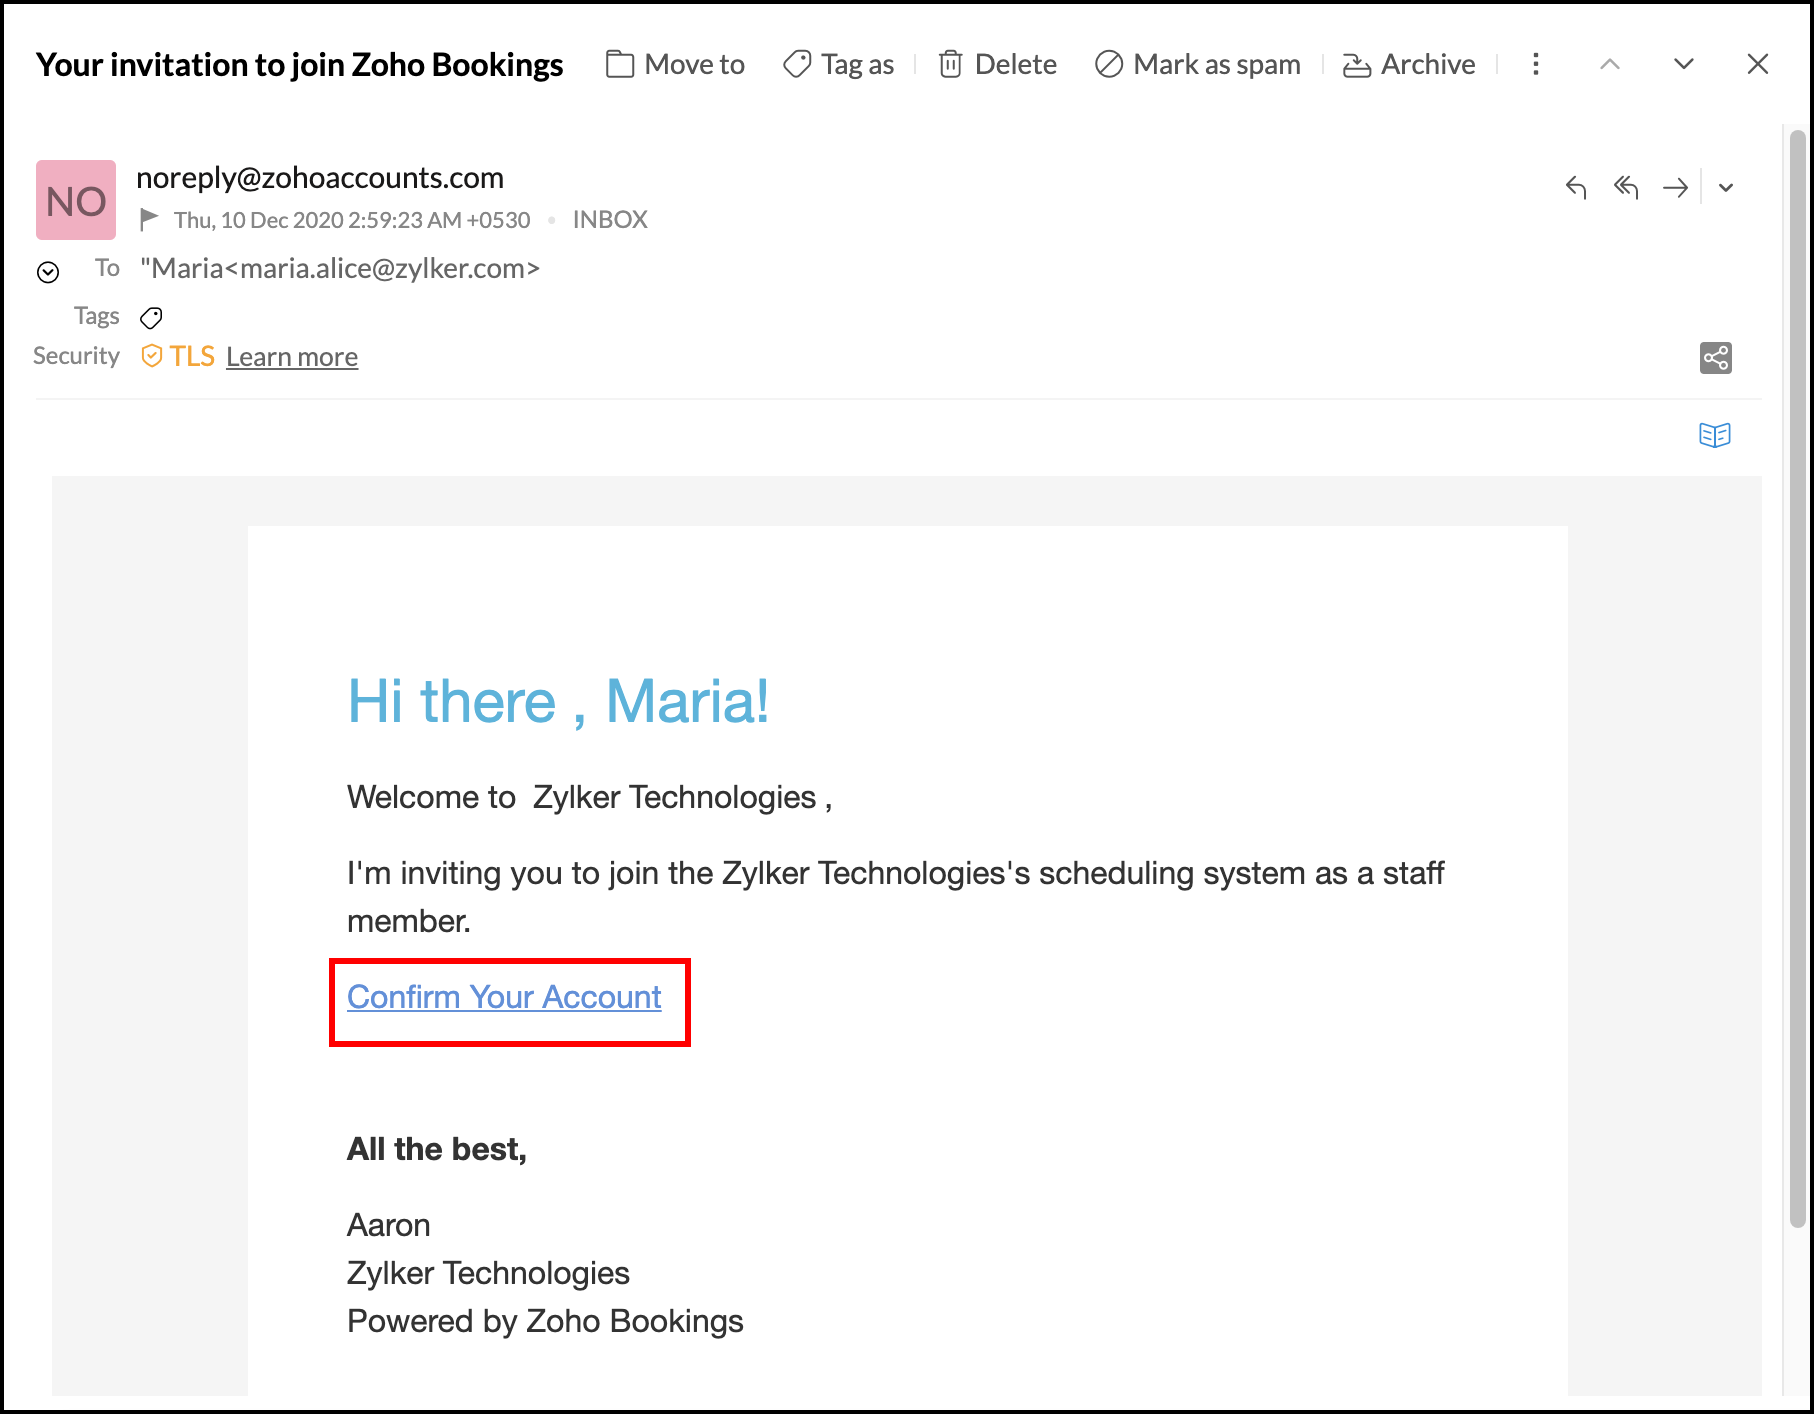The width and height of the screenshot is (1814, 1414).
Task: Click the Reply arrow icon
Action: tap(1576, 187)
